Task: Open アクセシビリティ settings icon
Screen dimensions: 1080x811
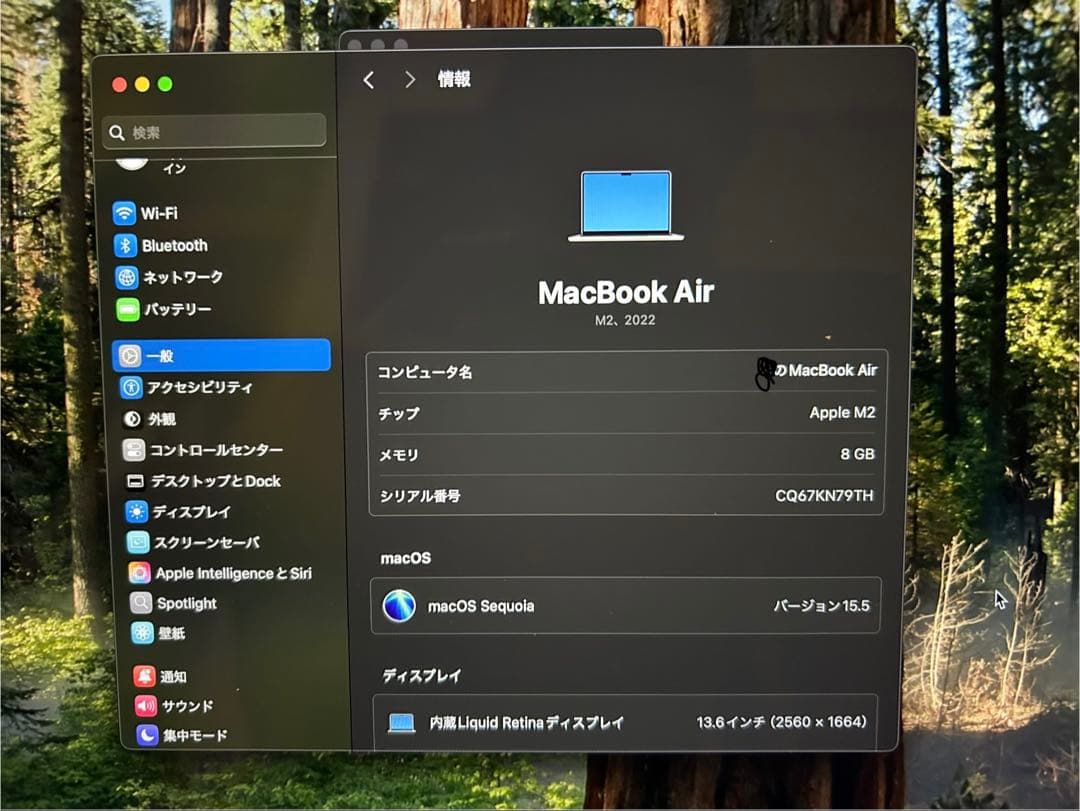Action: tap(133, 388)
